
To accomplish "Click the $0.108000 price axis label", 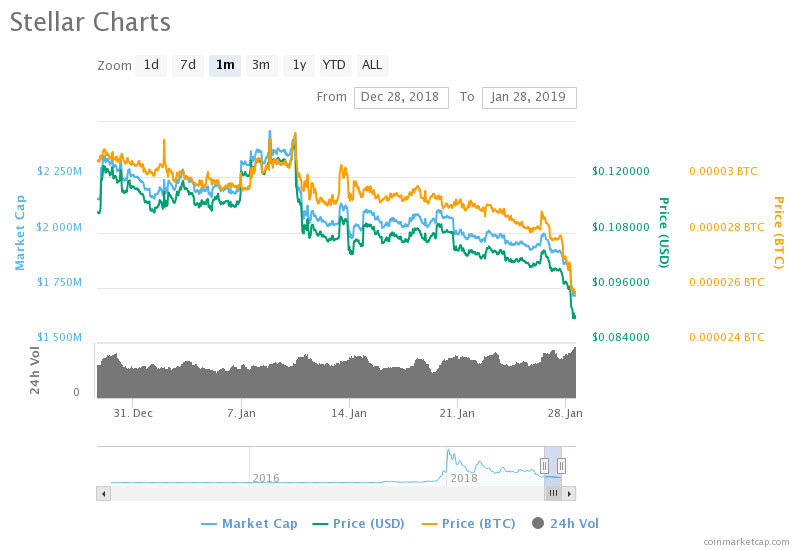I will coord(621,227).
